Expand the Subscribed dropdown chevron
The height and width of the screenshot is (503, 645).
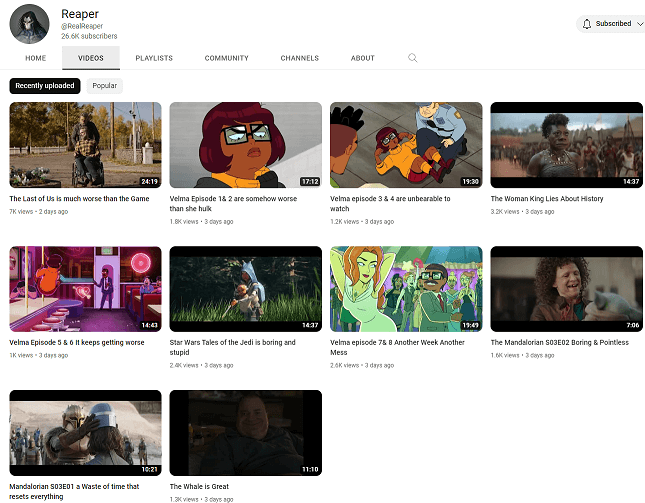(640, 24)
